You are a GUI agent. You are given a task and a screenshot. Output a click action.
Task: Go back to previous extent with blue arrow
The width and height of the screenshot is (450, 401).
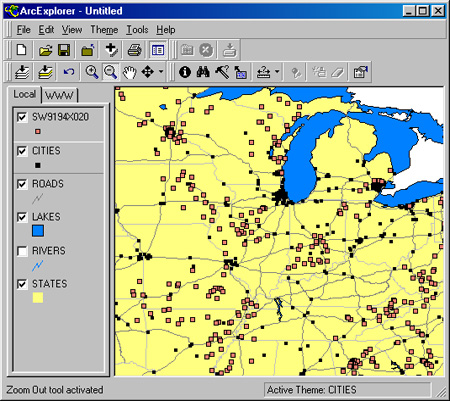(69, 72)
